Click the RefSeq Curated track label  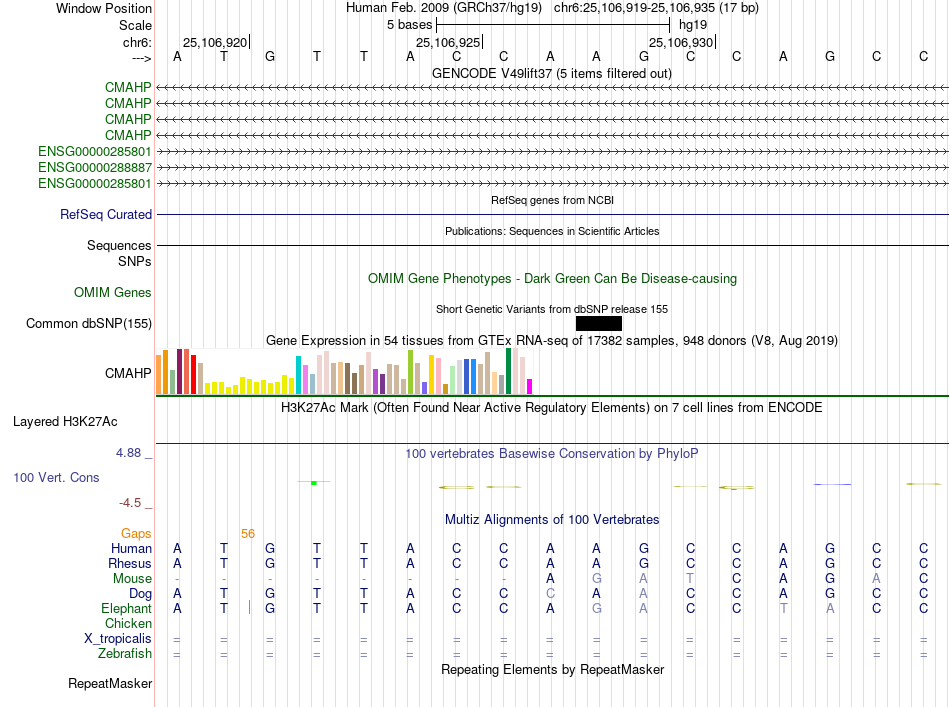coord(106,214)
